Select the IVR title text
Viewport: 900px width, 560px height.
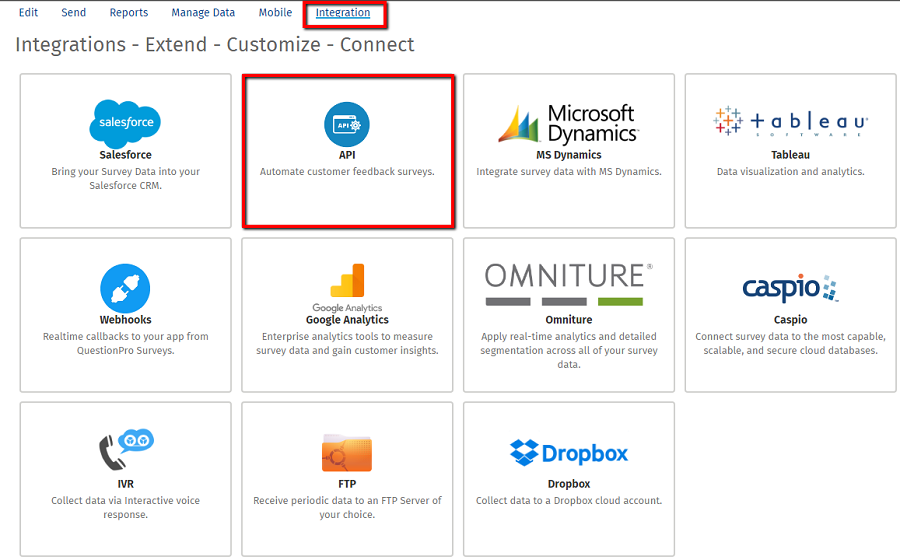[x=126, y=484]
